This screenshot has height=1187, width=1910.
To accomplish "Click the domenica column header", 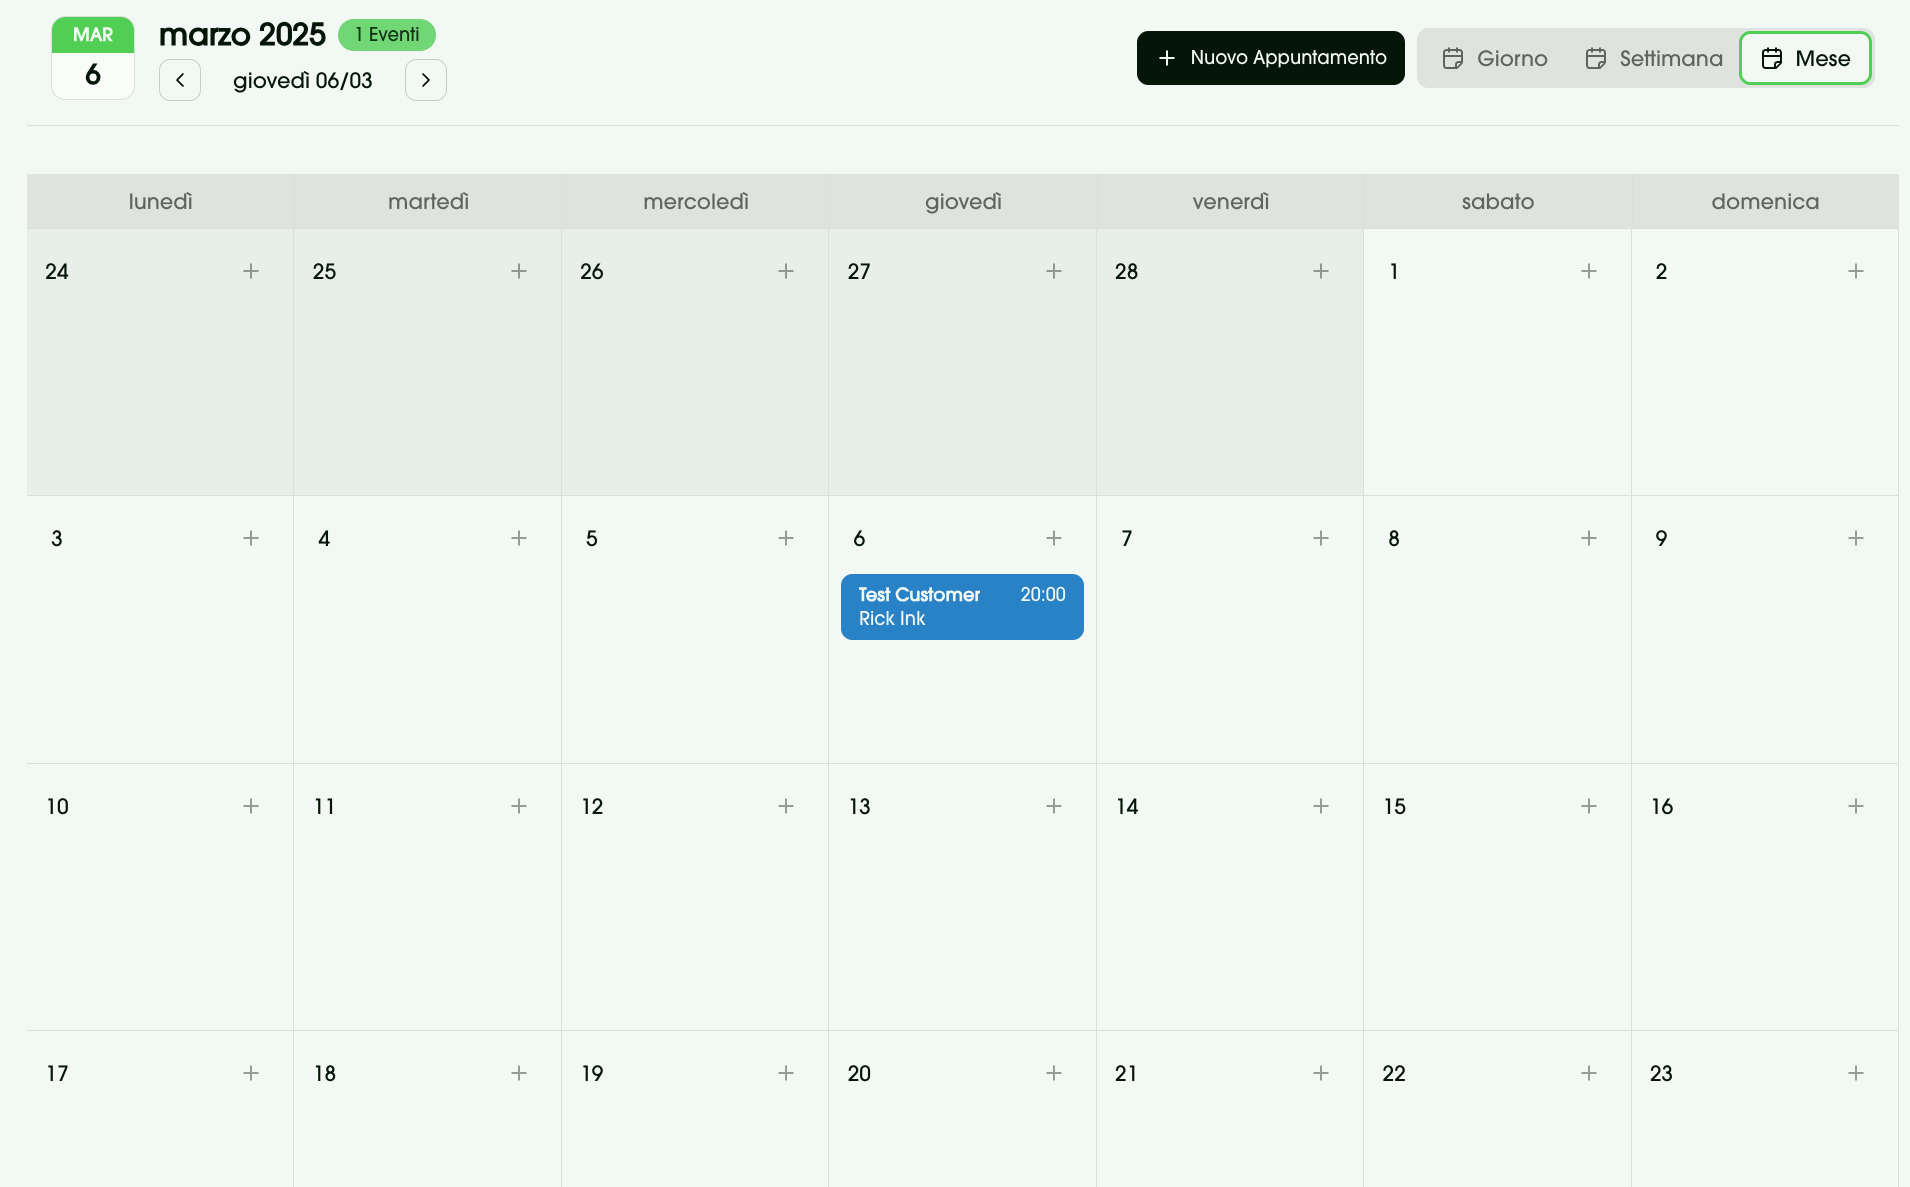I will [1765, 202].
